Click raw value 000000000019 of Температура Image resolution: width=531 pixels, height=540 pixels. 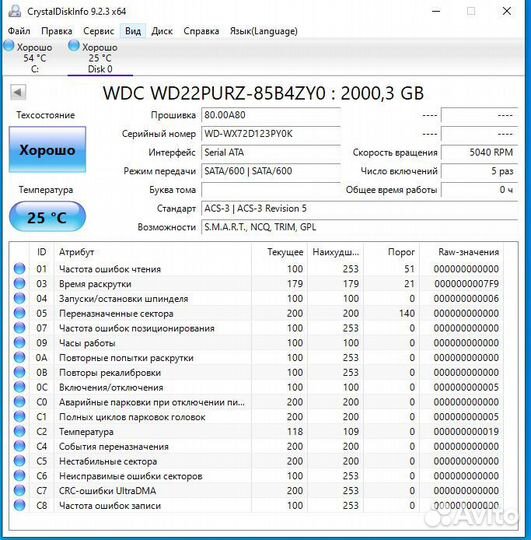pos(466,432)
